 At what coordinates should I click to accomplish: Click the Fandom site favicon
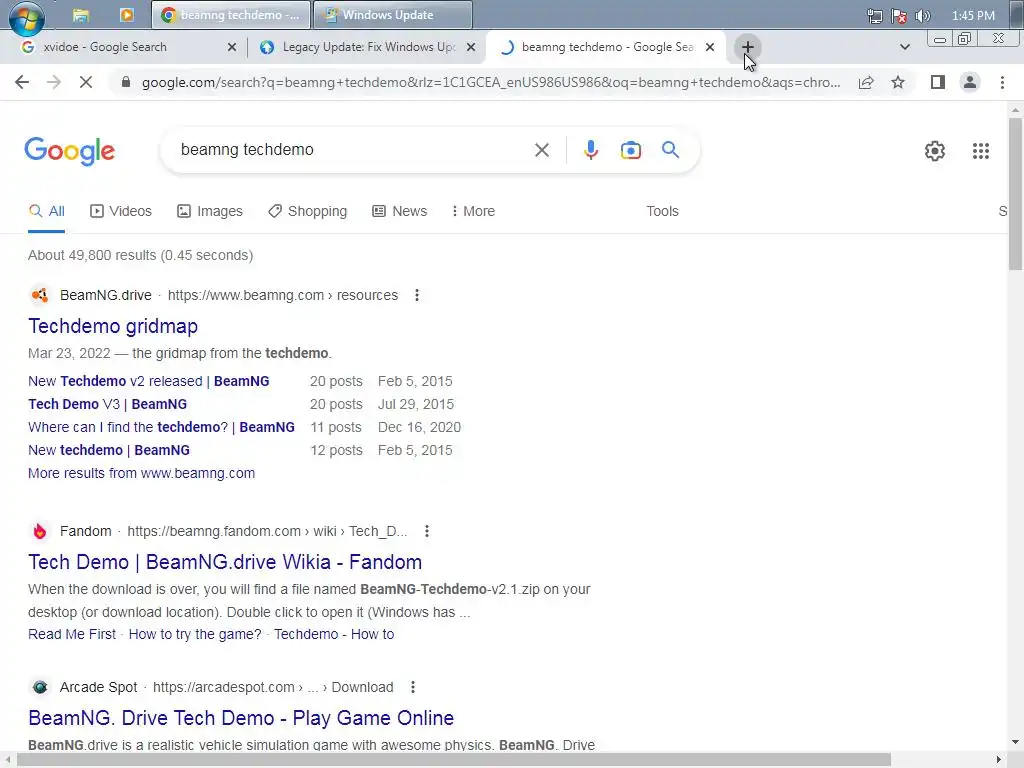click(x=40, y=531)
